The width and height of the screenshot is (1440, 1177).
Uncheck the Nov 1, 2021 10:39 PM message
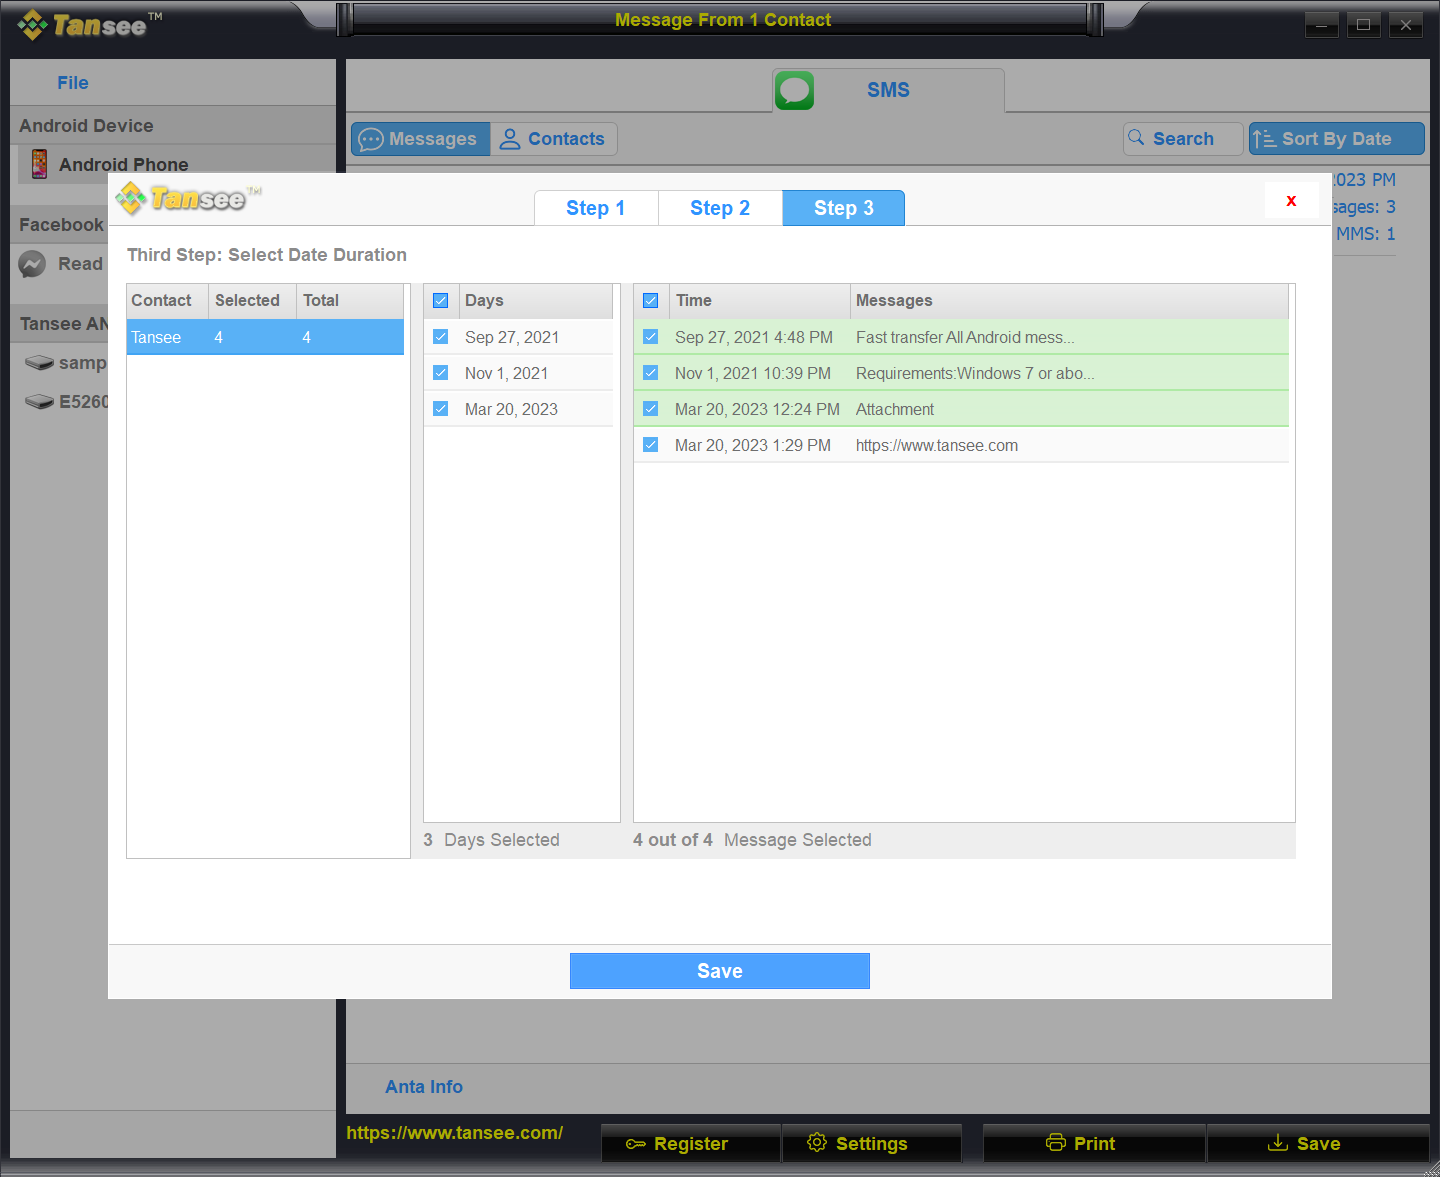[x=650, y=373]
